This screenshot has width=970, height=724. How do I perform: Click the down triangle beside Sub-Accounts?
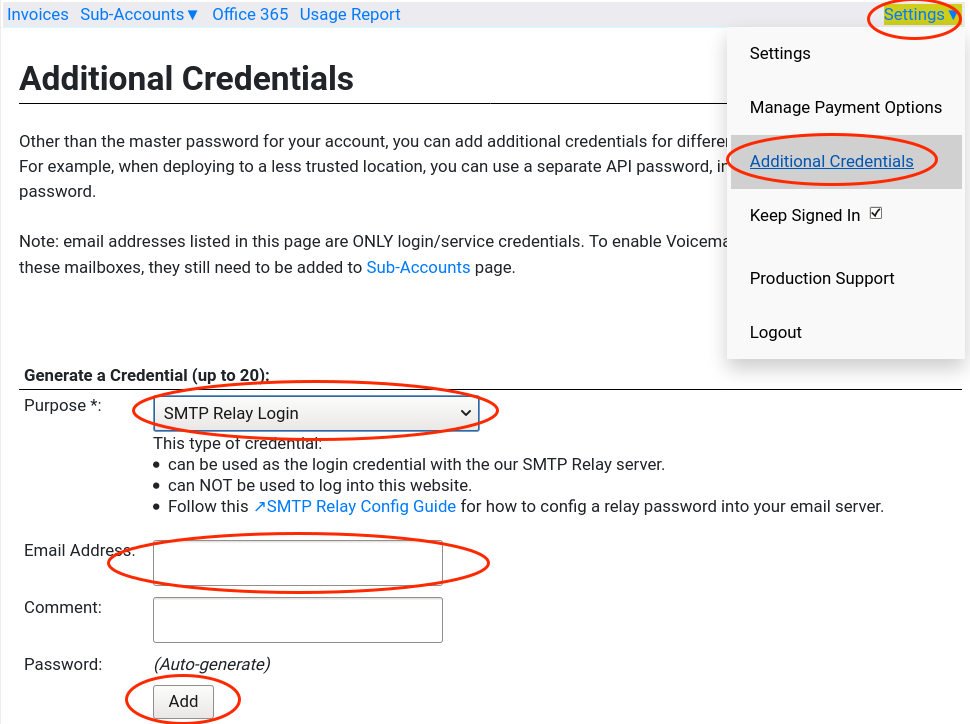coord(193,15)
